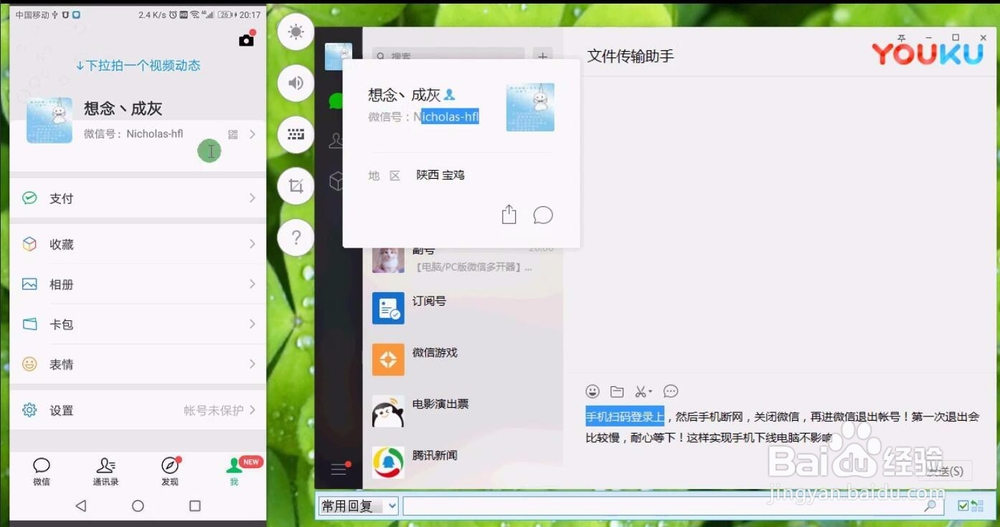
Task: Click the crop screenshot icon on the mirror toolbar
Action: [296, 186]
